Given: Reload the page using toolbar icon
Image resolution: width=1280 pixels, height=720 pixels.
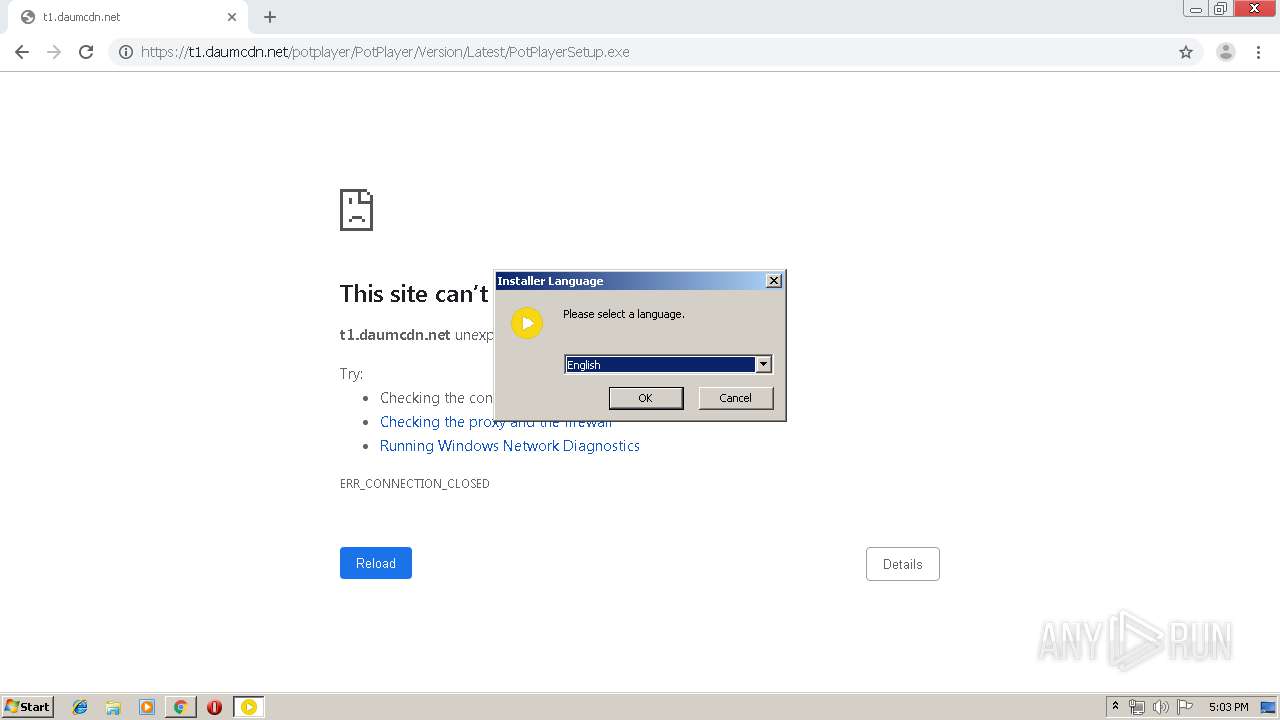Looking at the screenshot, I should [x=86, y=52].
